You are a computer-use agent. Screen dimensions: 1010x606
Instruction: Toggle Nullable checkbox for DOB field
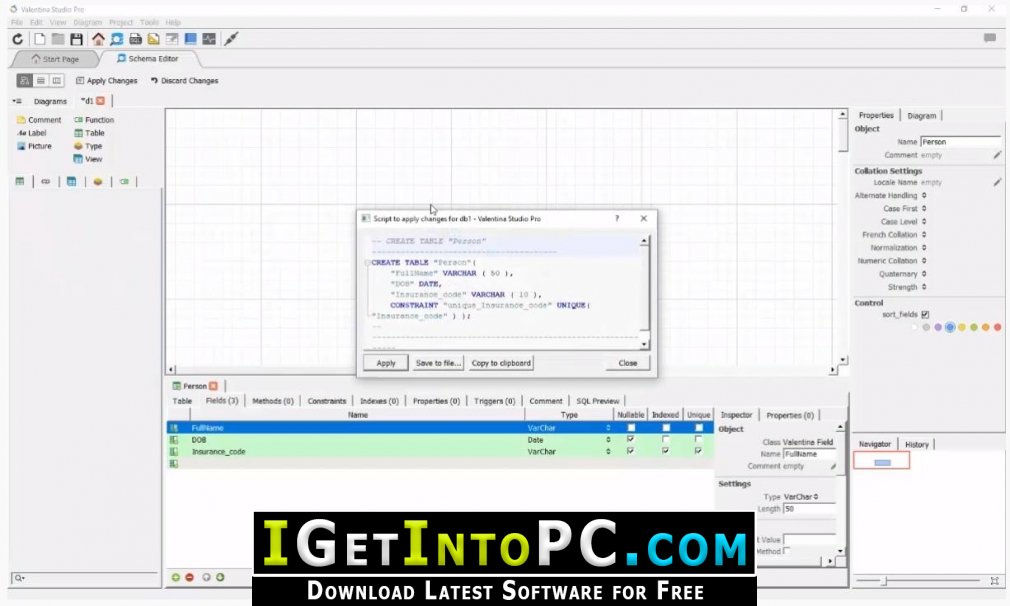pyautogui.click(x=631, y=439)
